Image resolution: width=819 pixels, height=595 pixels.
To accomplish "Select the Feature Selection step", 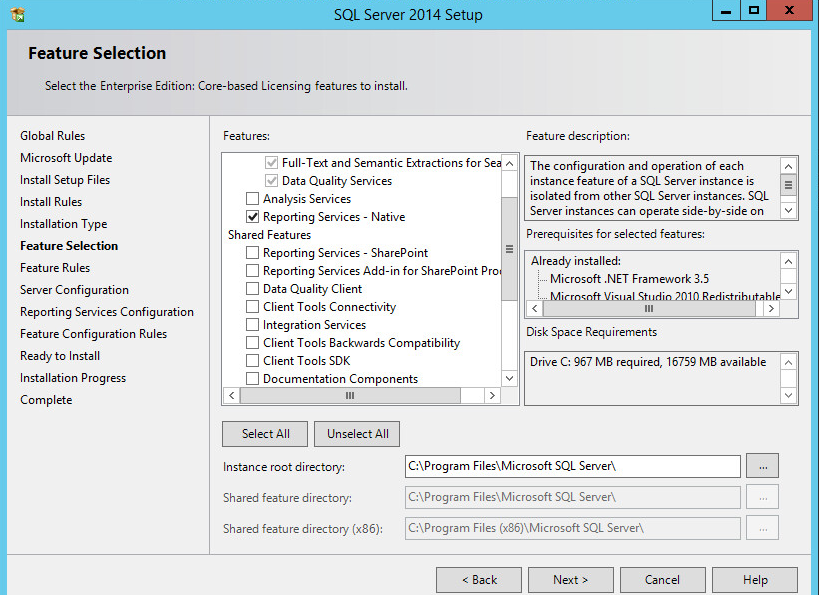I will pyautogui.click(x=69, y=246).
